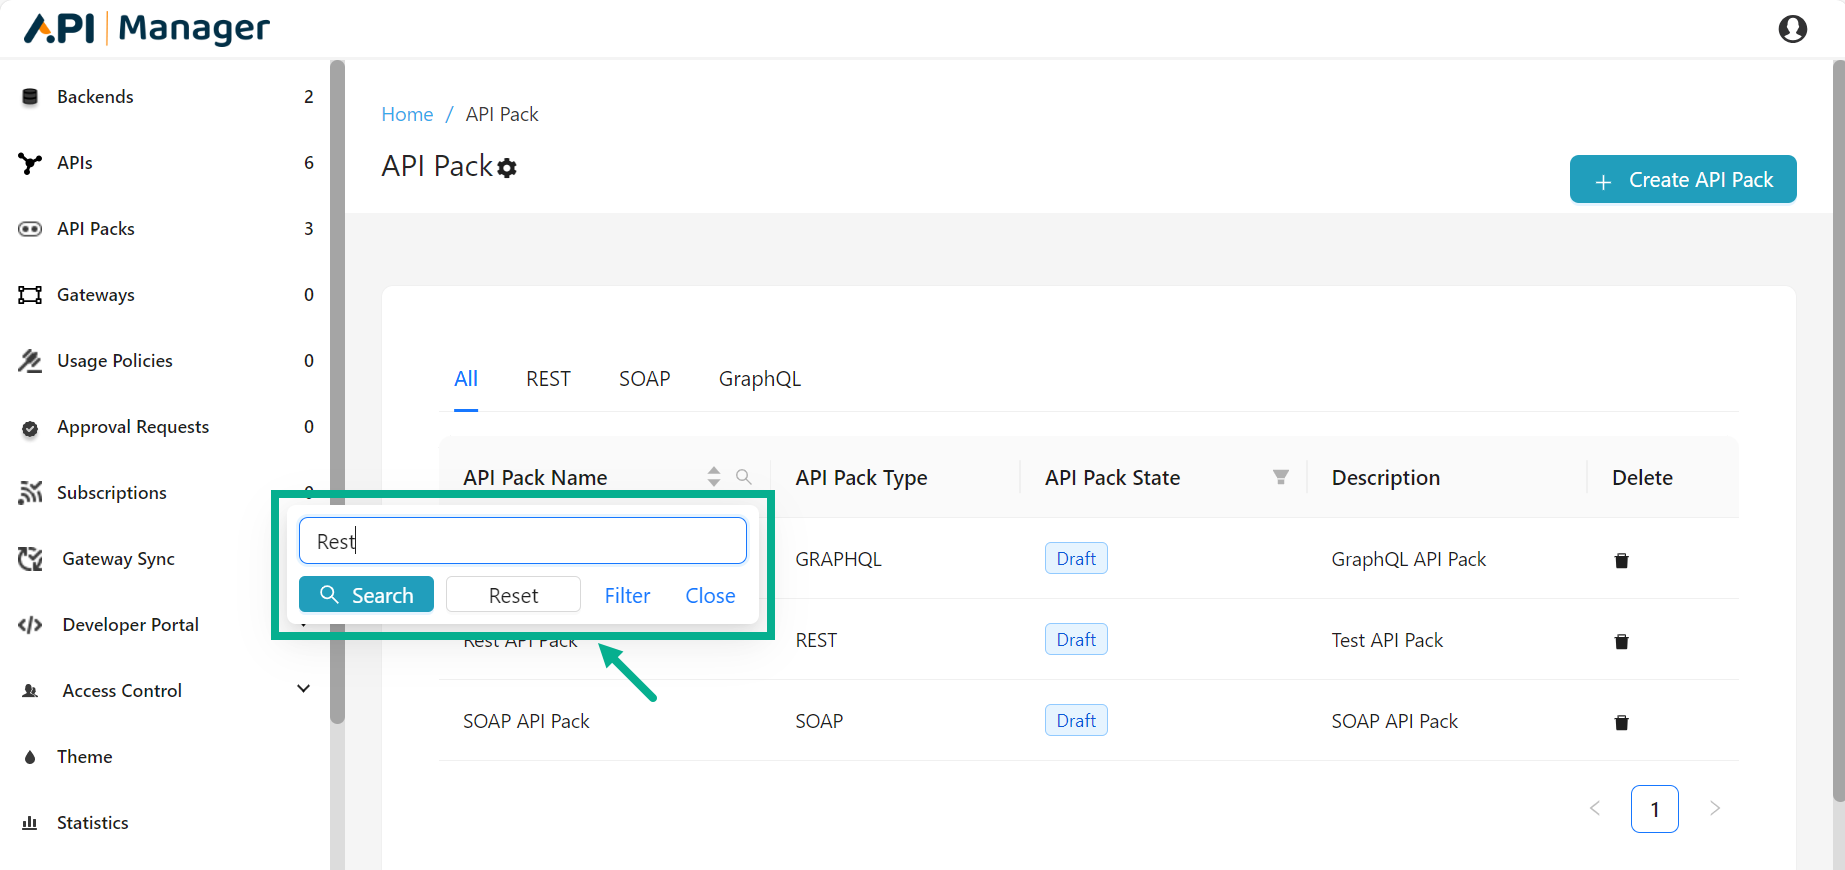This screenshot has width=1845, height=870.
Task: Click search icon in API Pack Name header
Action: [743, 477]
